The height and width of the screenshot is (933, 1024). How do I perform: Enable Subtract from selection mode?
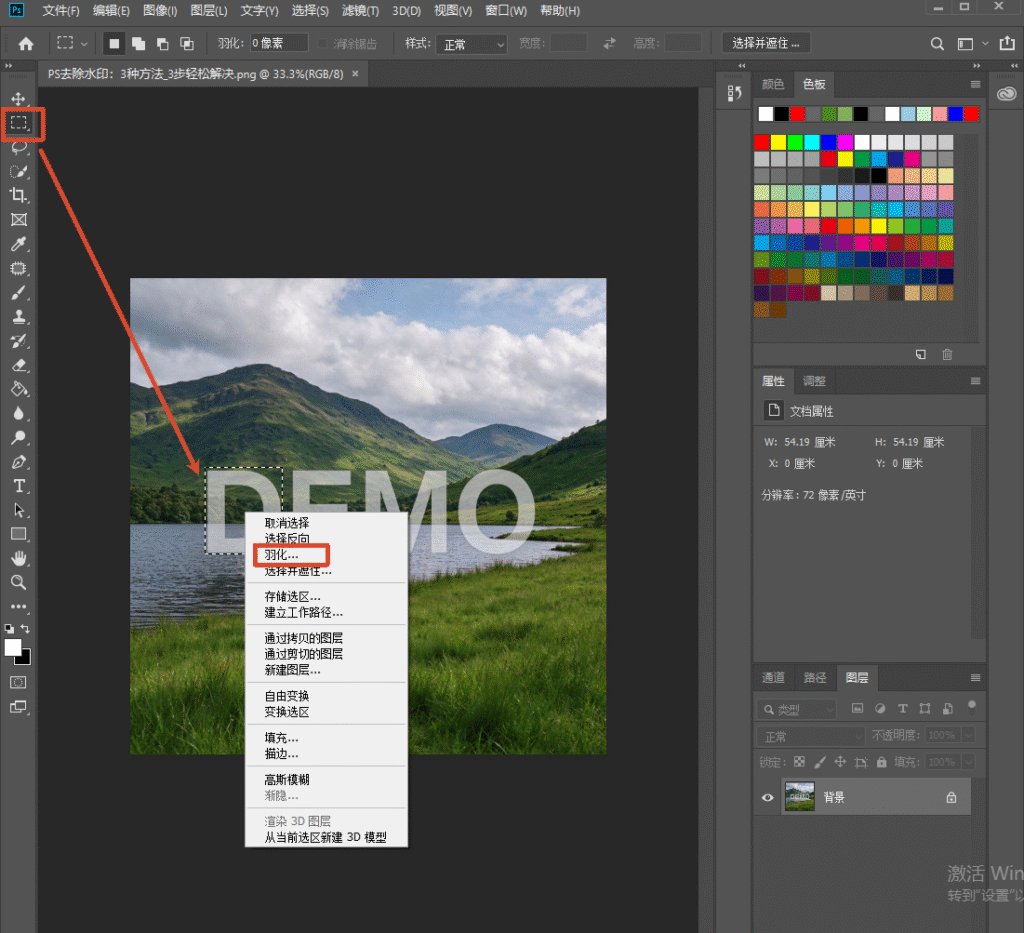click(x=163, y=44)
